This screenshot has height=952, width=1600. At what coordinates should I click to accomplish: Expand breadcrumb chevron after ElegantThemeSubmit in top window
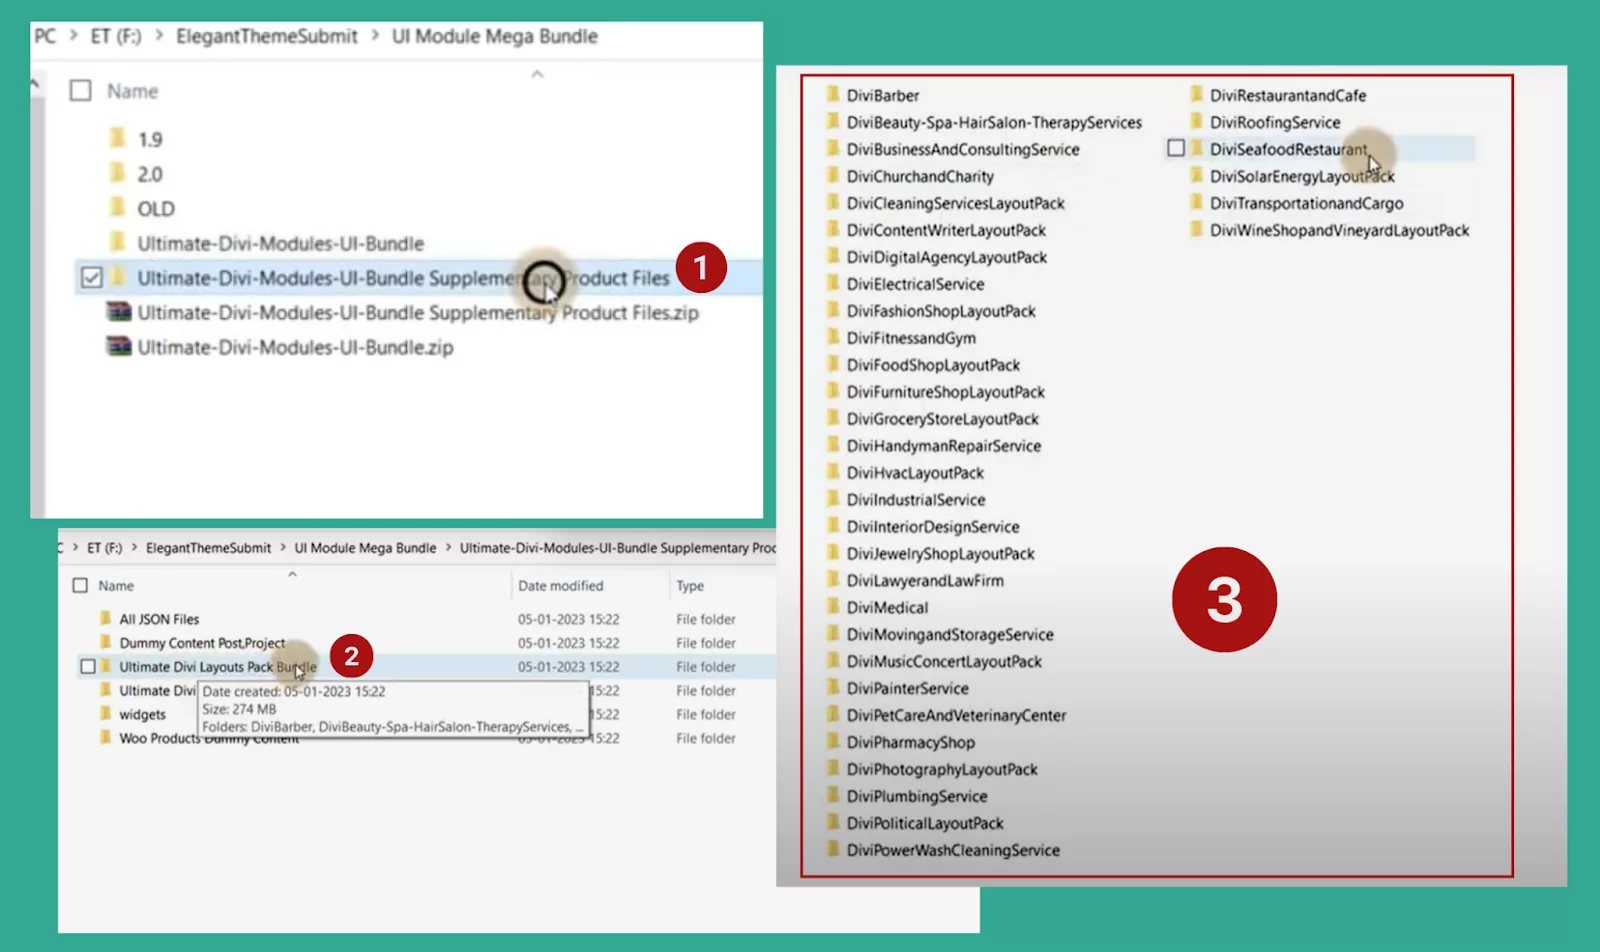click(375, 36)
